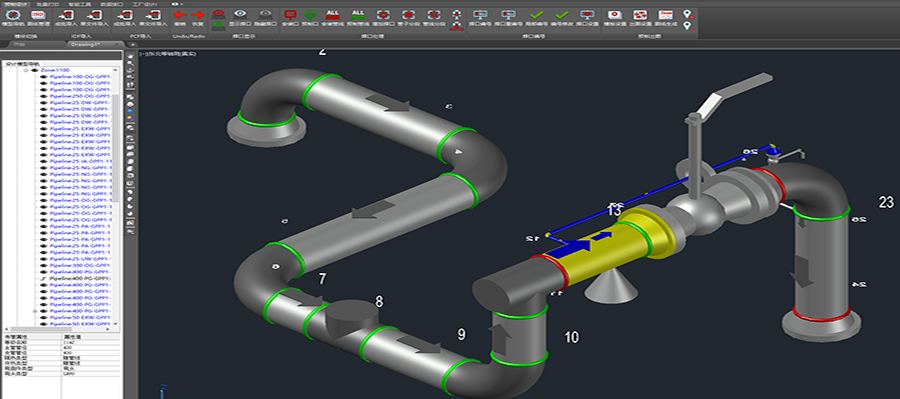Click the green map-marker weld icon

tap(309, 15)
